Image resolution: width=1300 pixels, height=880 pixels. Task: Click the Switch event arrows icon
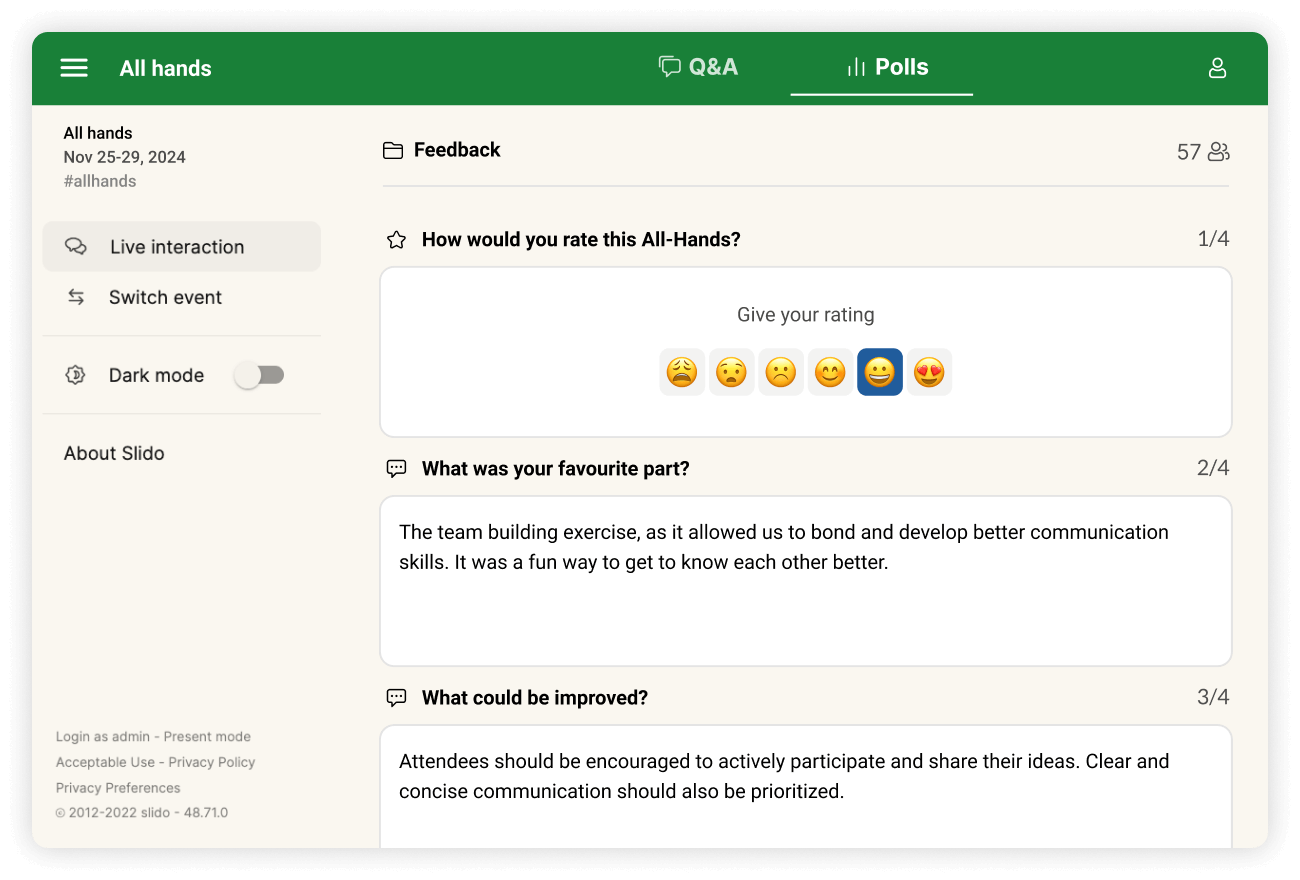[x=76, y=297]
